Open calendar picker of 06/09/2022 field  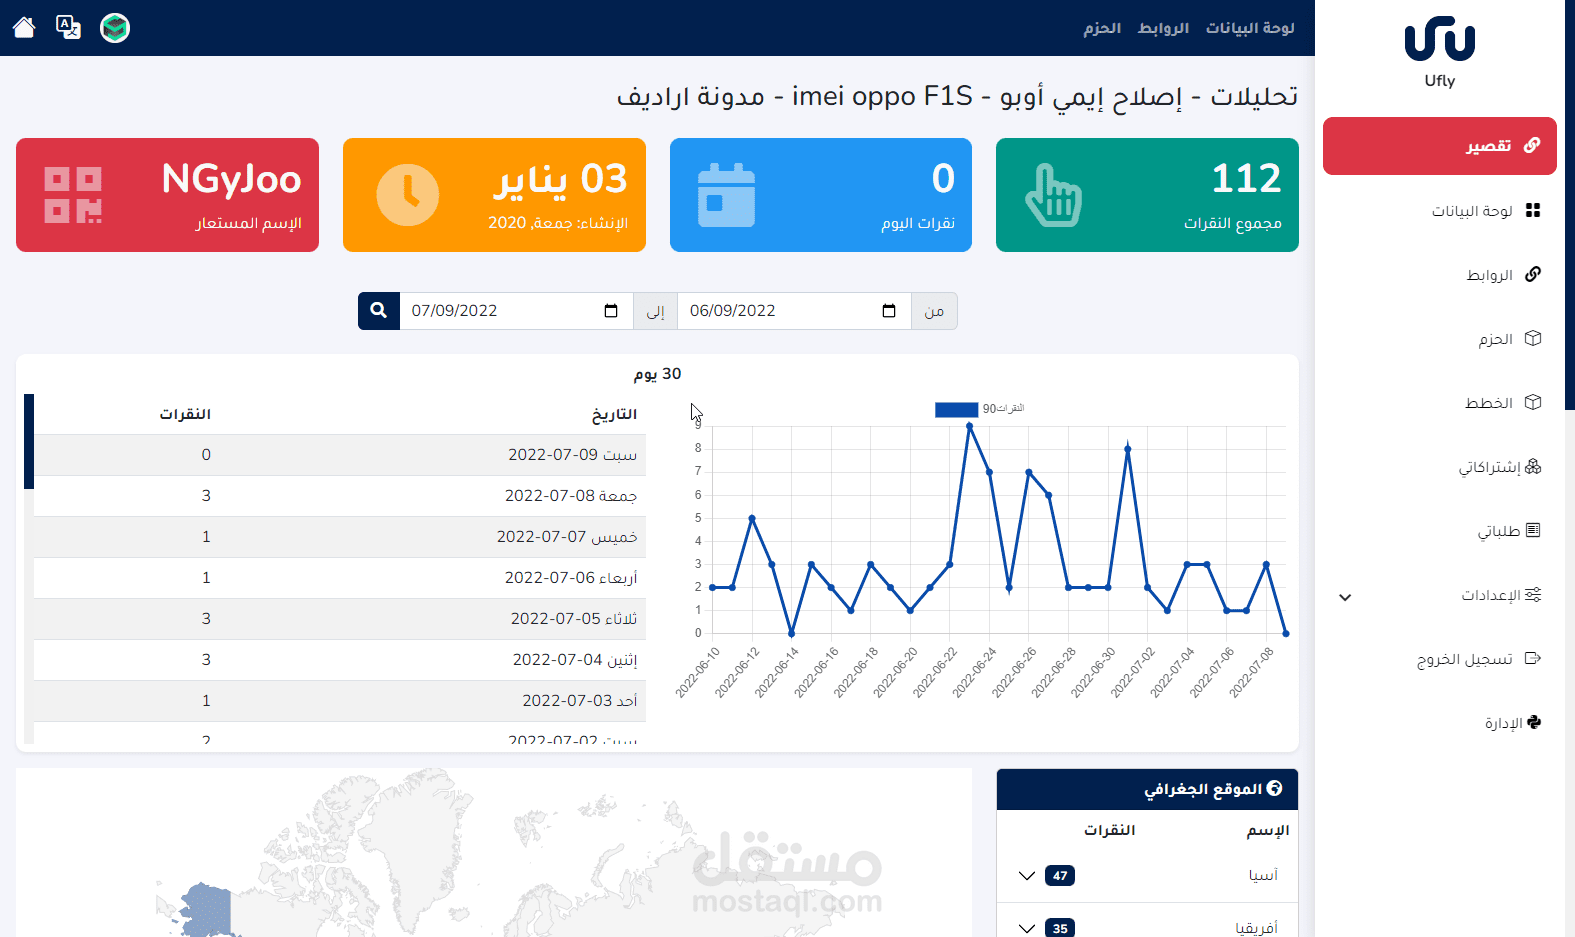889,311
